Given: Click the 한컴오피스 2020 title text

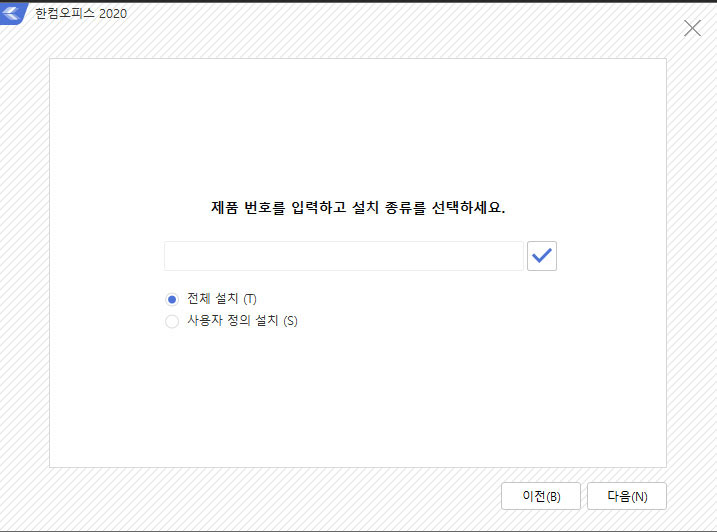Looking at the screenshot, I should 81,15.
